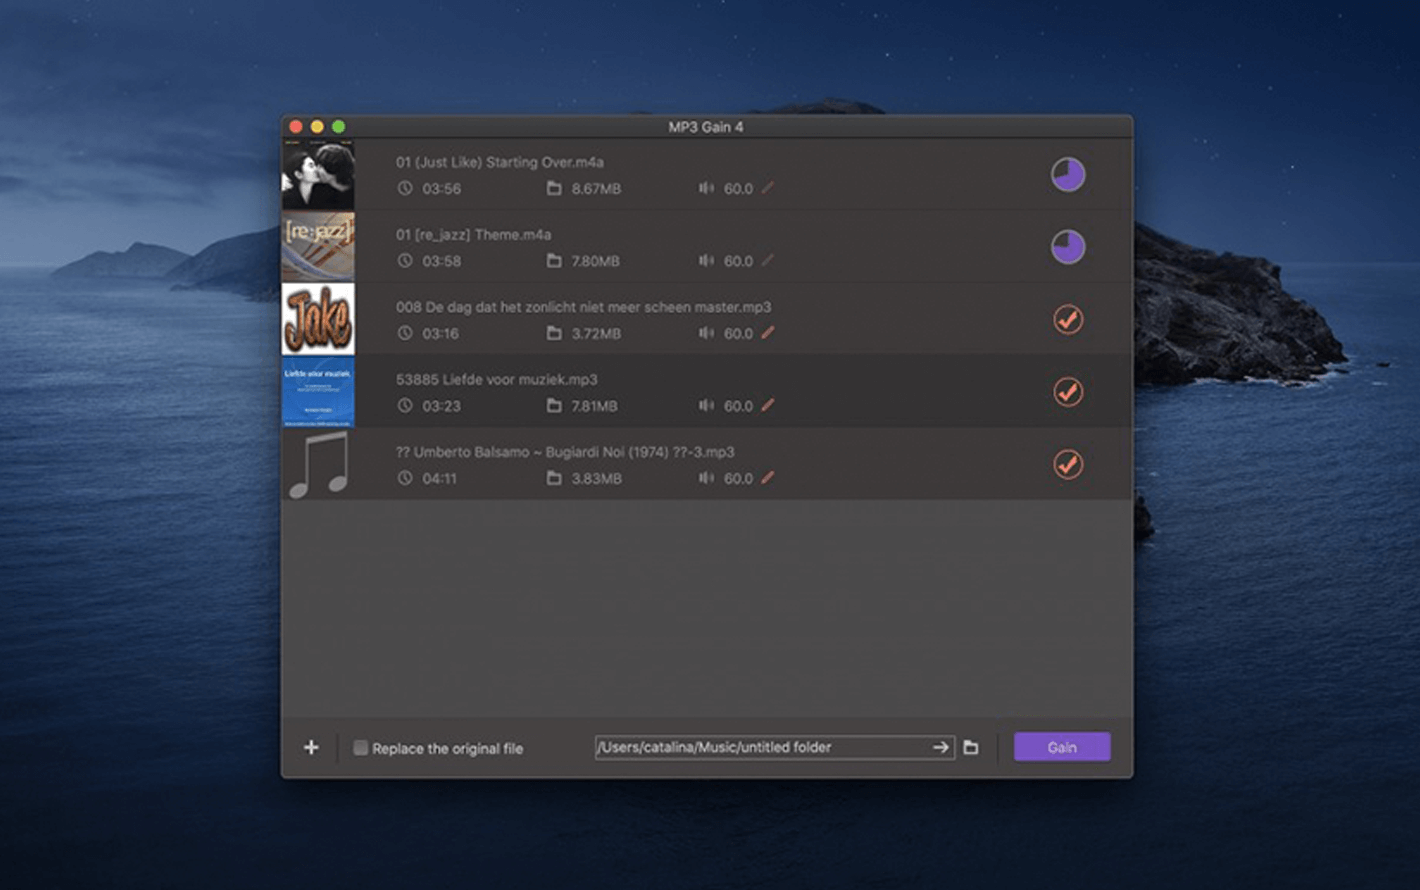Click the checkmark icon on Umberto Balsamo row
The height and width of the screenshot is (890, 1420).
[x=1068, y=465]
